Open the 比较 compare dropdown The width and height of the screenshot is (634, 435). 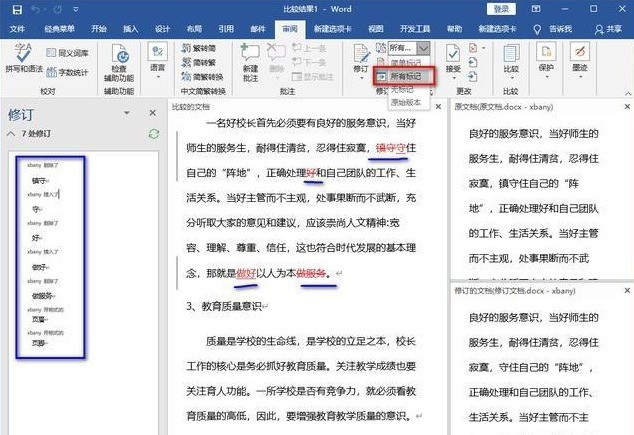pos(511,61)
